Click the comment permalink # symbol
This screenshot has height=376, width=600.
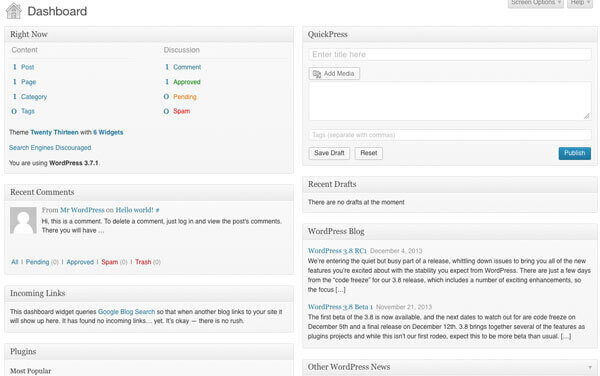pos(157,210)
